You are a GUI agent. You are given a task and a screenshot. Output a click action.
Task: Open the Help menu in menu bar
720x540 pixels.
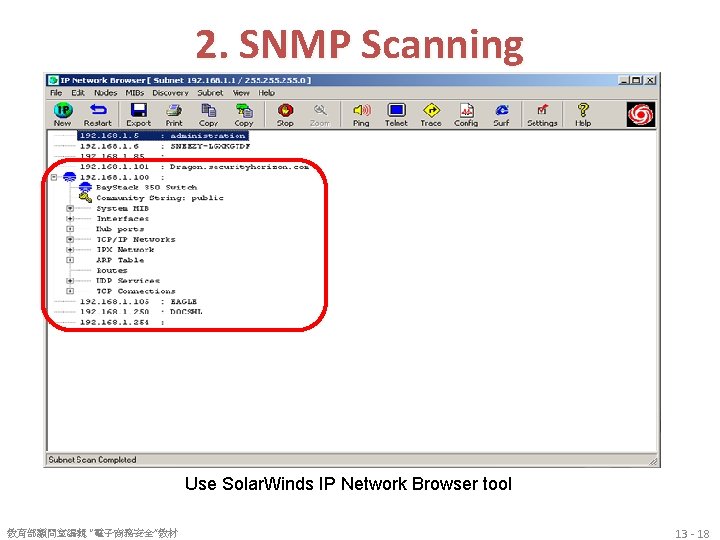coord(266,93)
